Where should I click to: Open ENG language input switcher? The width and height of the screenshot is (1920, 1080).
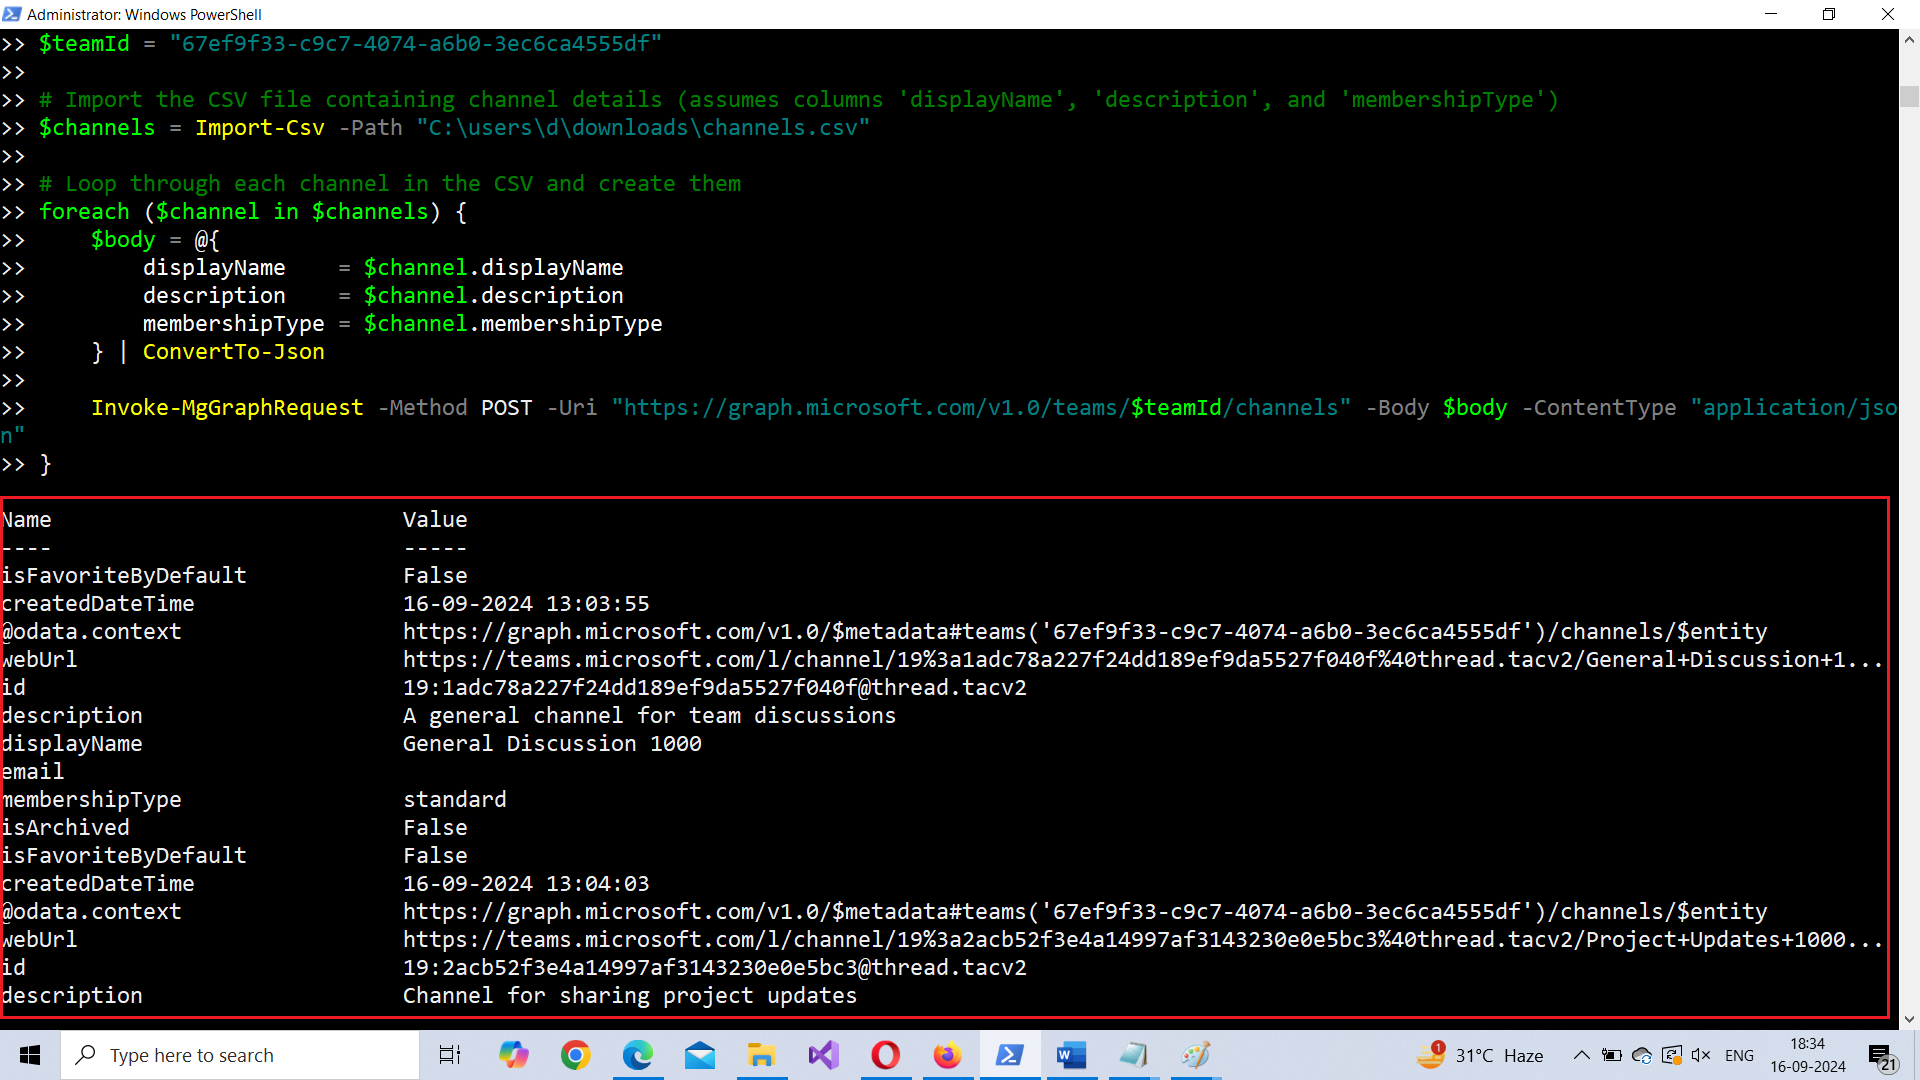[1739, 1055]
